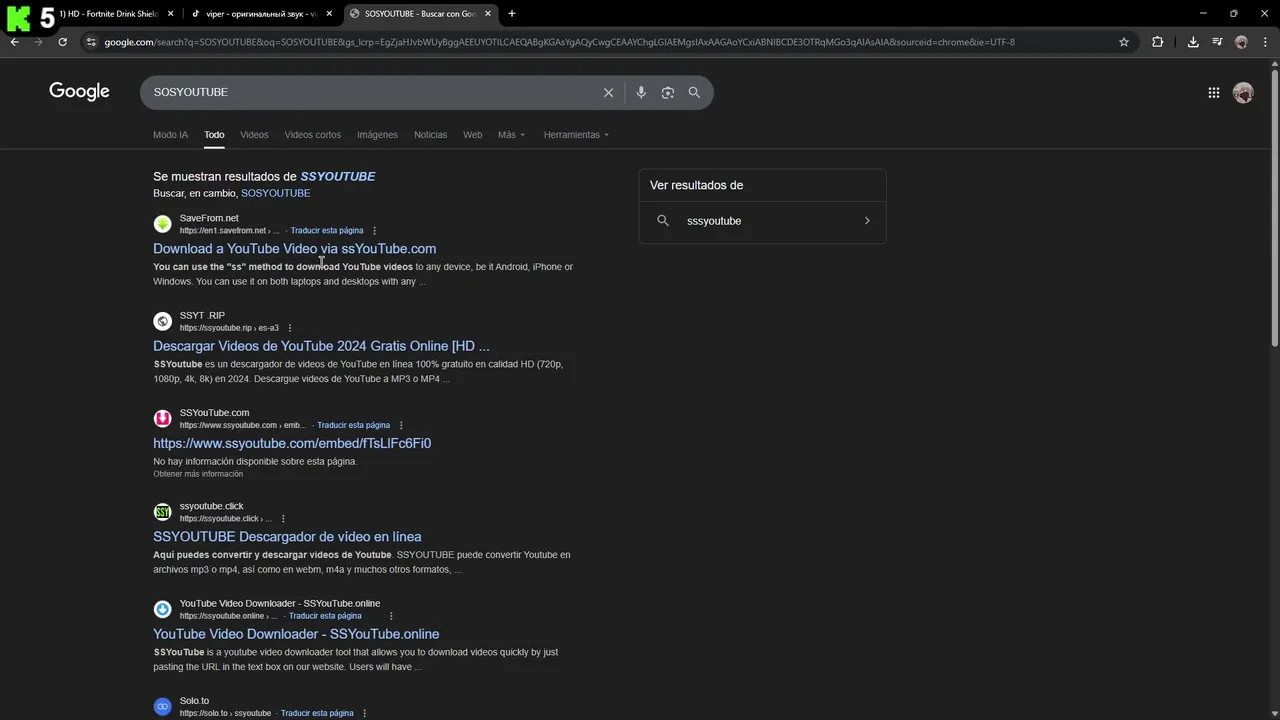Viewport: 1280px width, 720px height.
Task: Translate the Solo.to page
Action: (x=317, y=713)
